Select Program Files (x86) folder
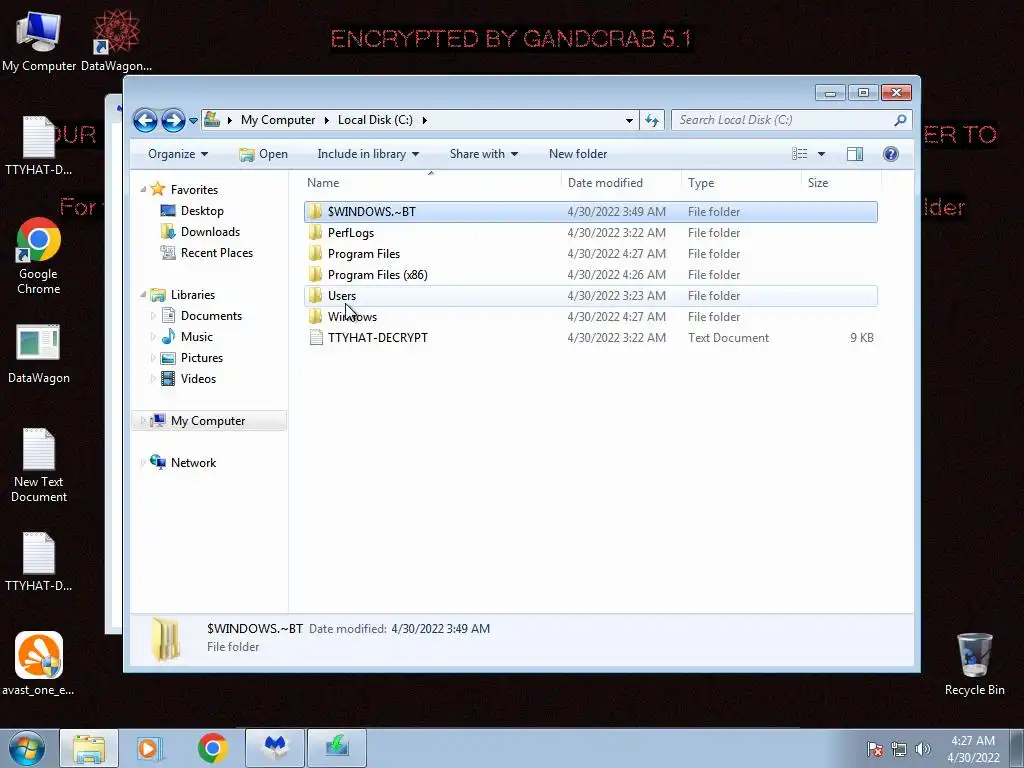Image resolution: width=1024 pixels, height=768 pixels. point(590,274)
